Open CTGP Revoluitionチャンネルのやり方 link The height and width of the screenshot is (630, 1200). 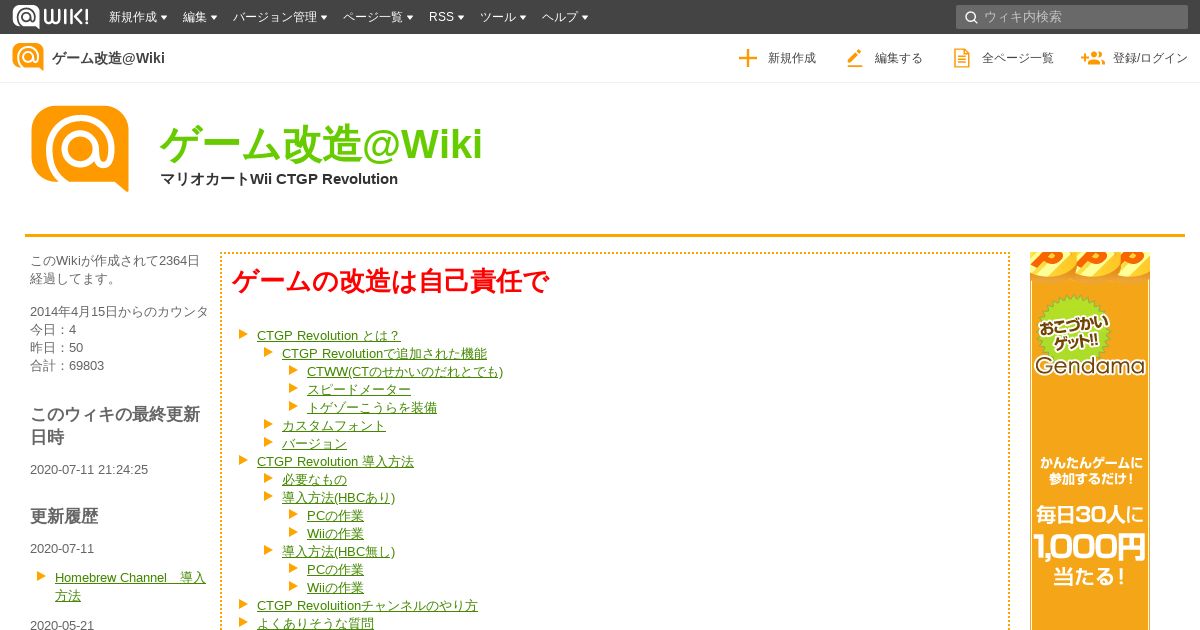click(x=367, y=605)
